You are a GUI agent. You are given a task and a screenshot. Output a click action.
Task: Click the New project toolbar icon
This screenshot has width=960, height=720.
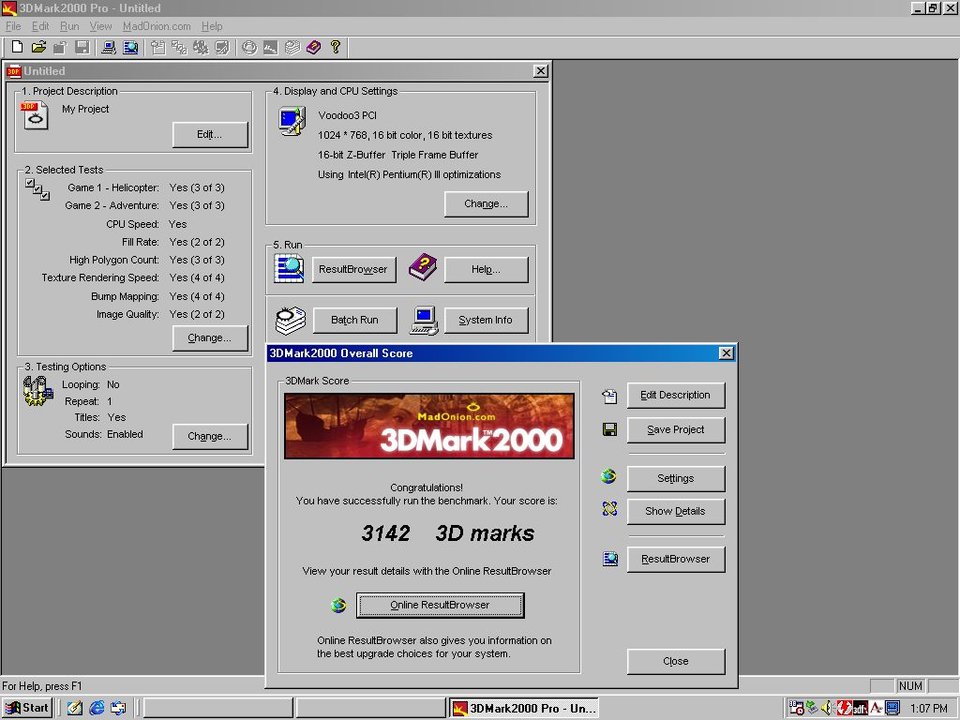tap(17, 47)
